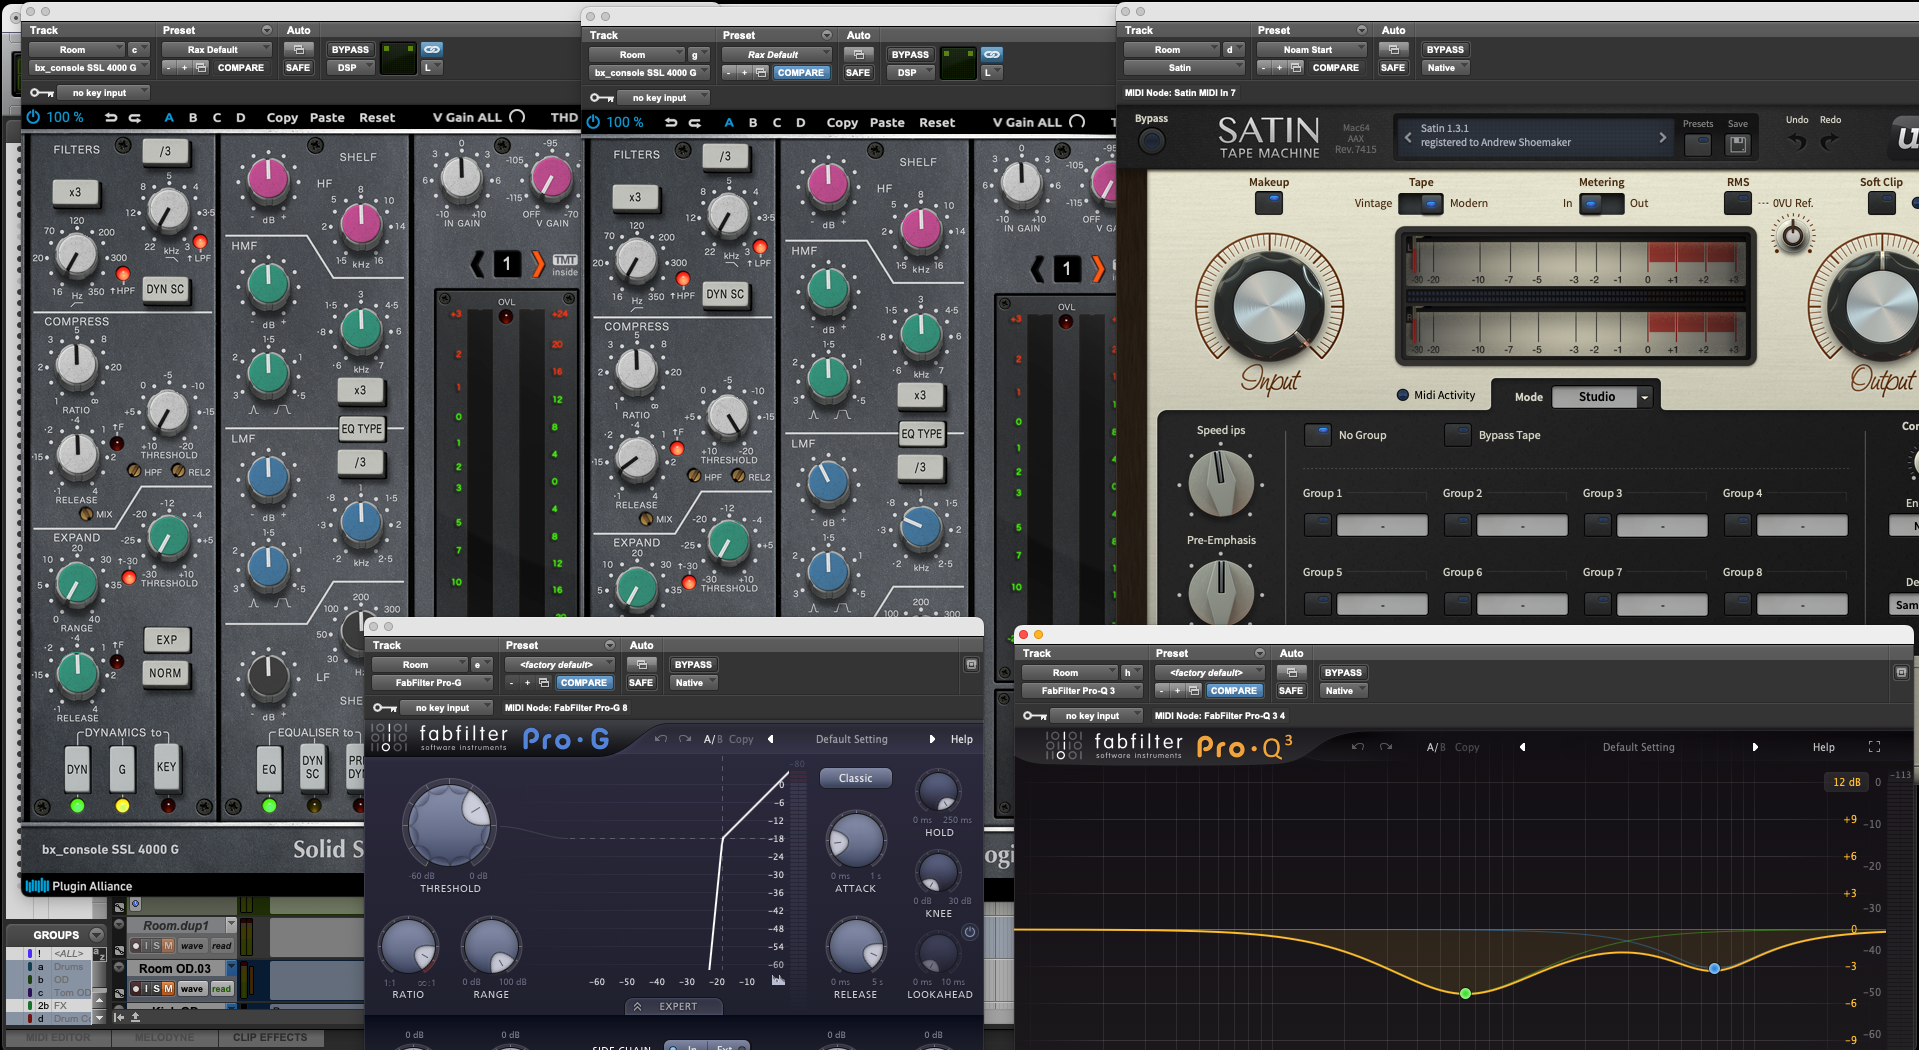Image resolution: width=1919 pixels, height=1050 pixels.
Task: Open the Noam Start preset dropdown in Satin
Action: tap(1311, 49)
